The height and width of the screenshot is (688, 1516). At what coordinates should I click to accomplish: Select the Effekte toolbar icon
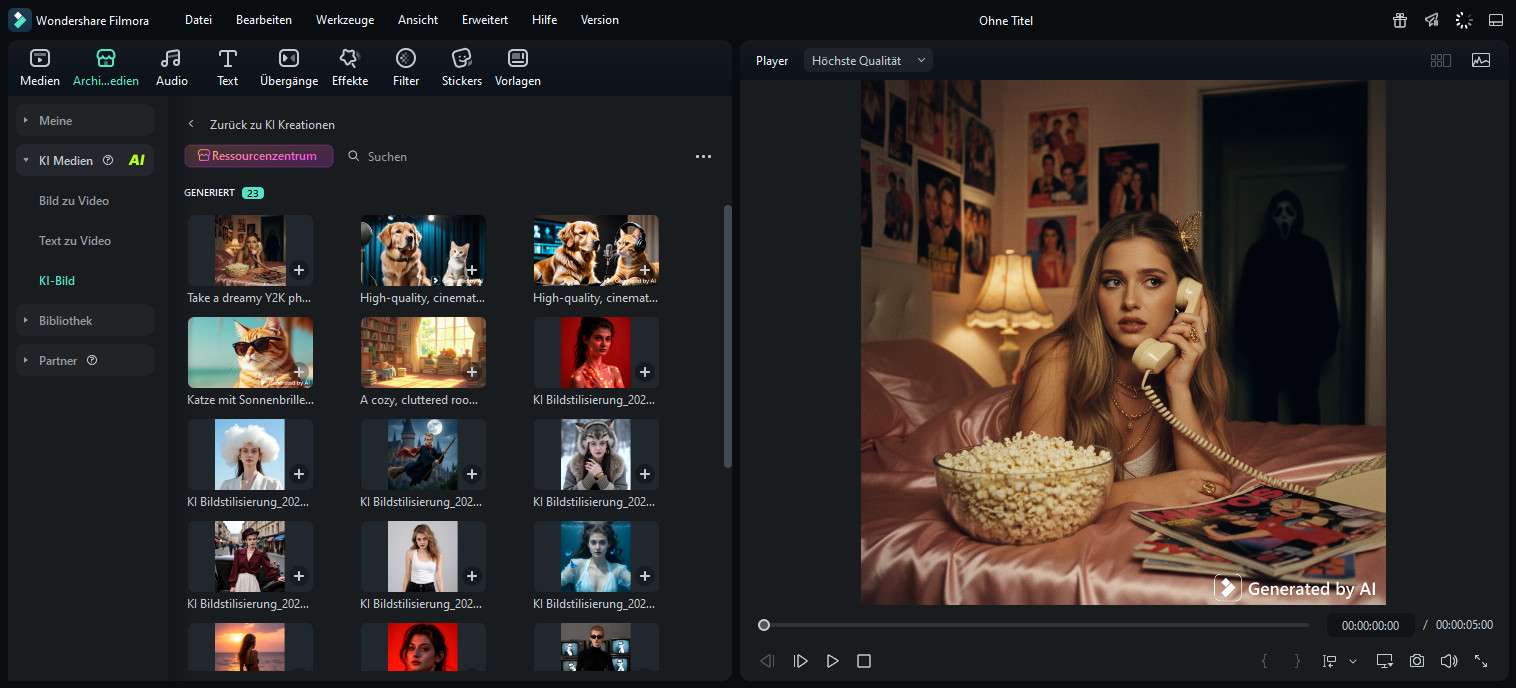(350, 67)
